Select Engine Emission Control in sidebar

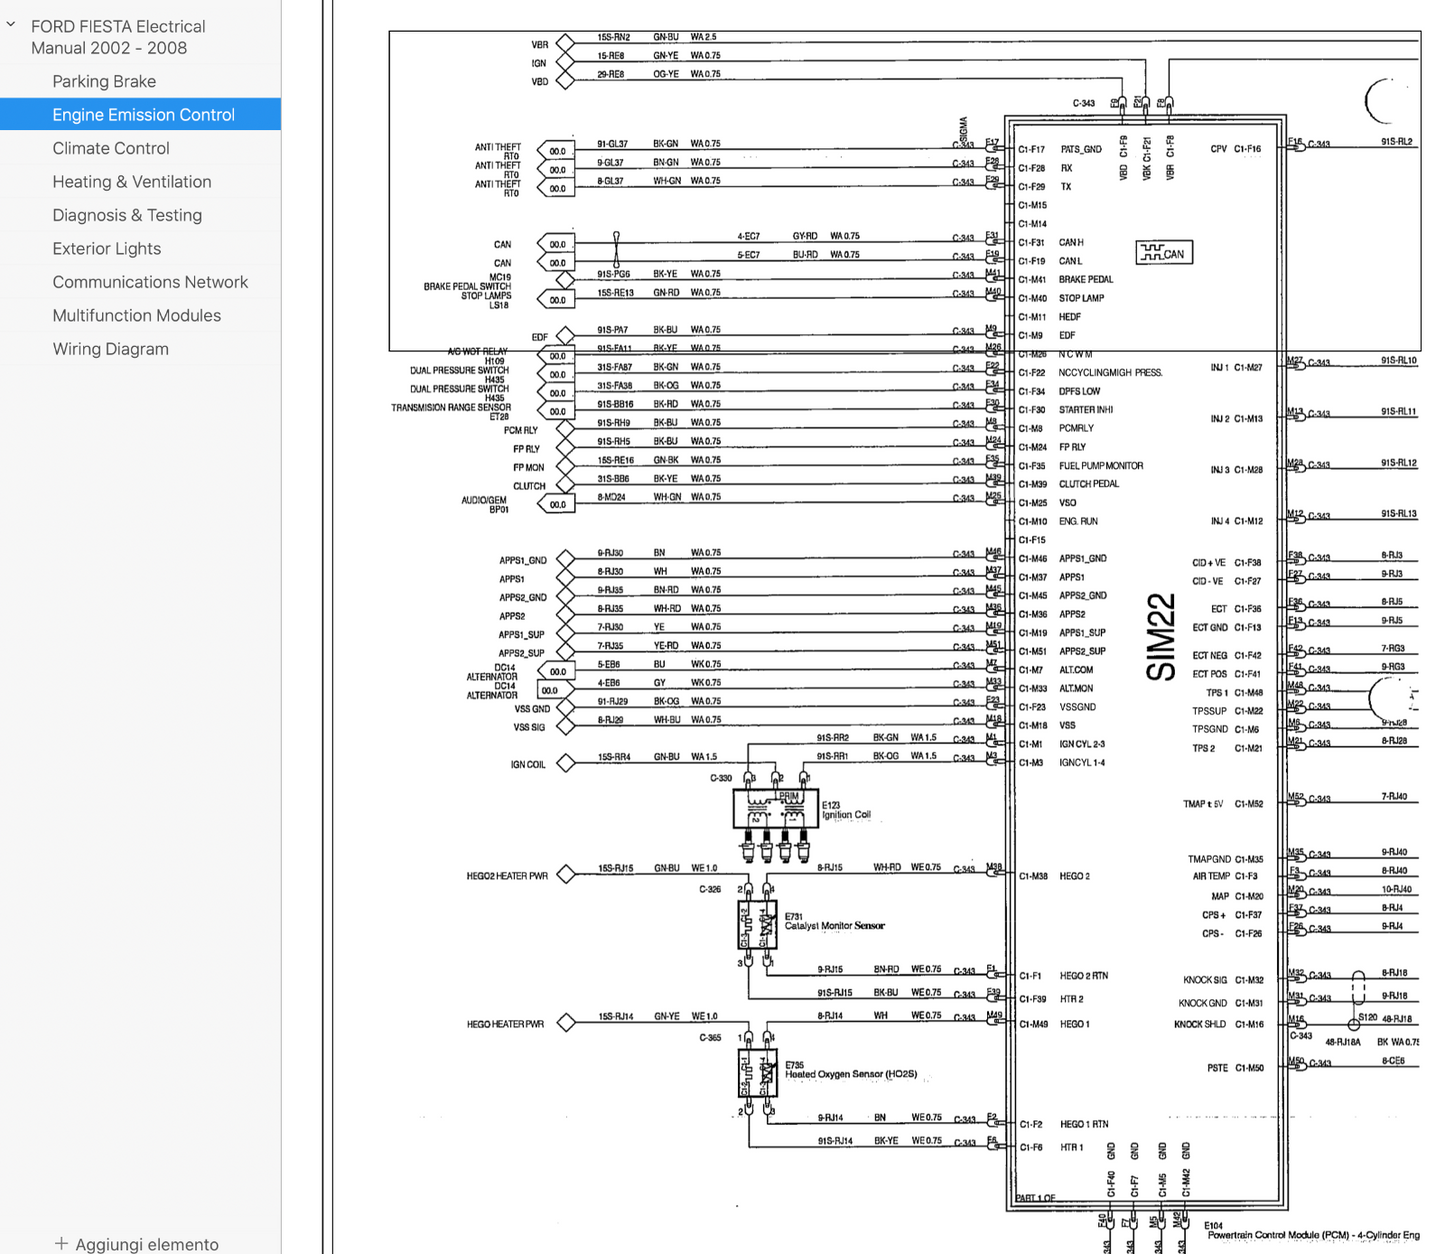coord(143,115)
